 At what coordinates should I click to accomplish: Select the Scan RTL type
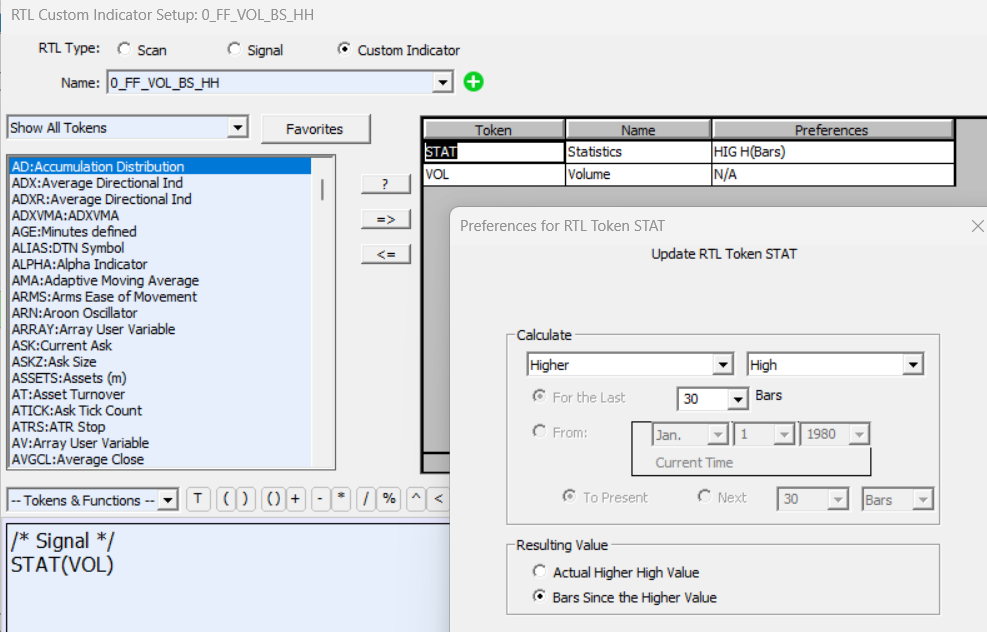point(124,49)
